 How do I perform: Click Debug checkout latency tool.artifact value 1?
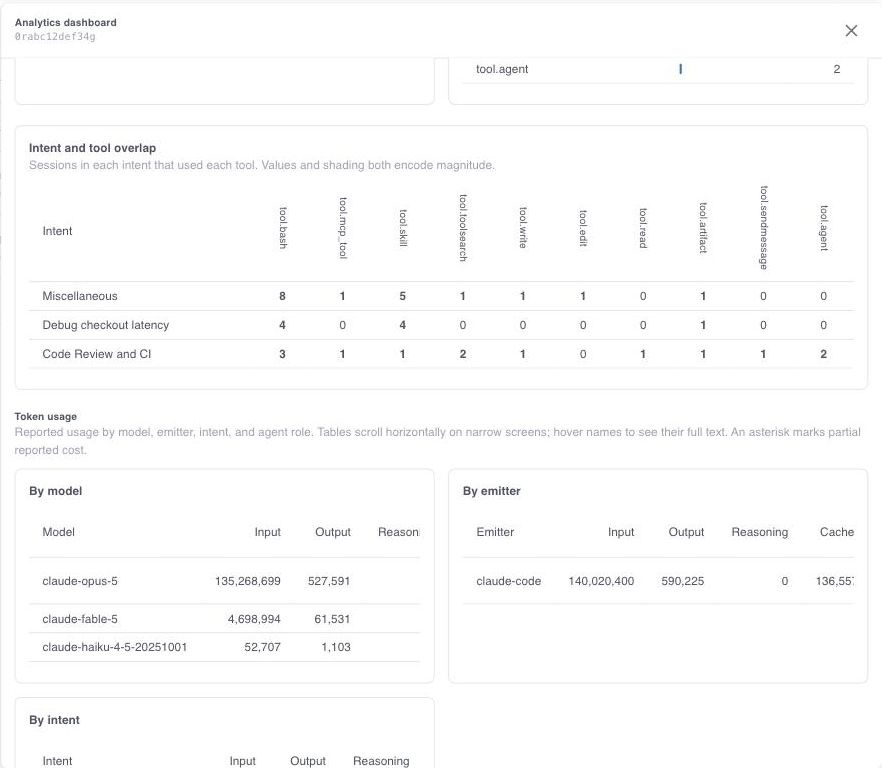coord(703,325)
